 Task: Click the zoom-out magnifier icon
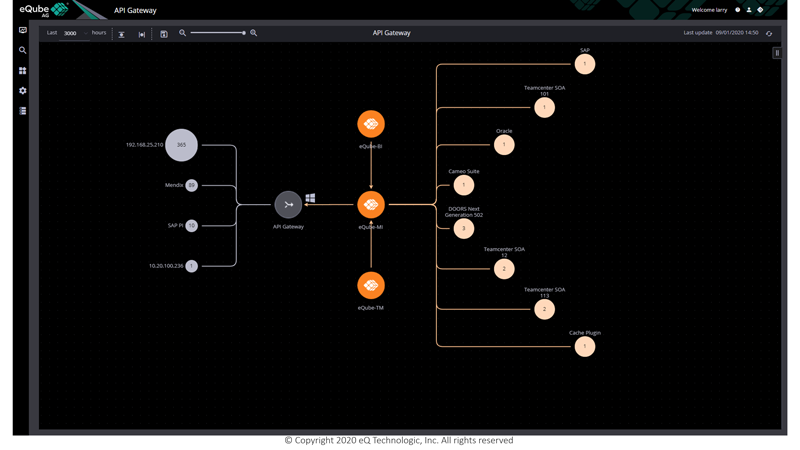[x=182, y=33]
